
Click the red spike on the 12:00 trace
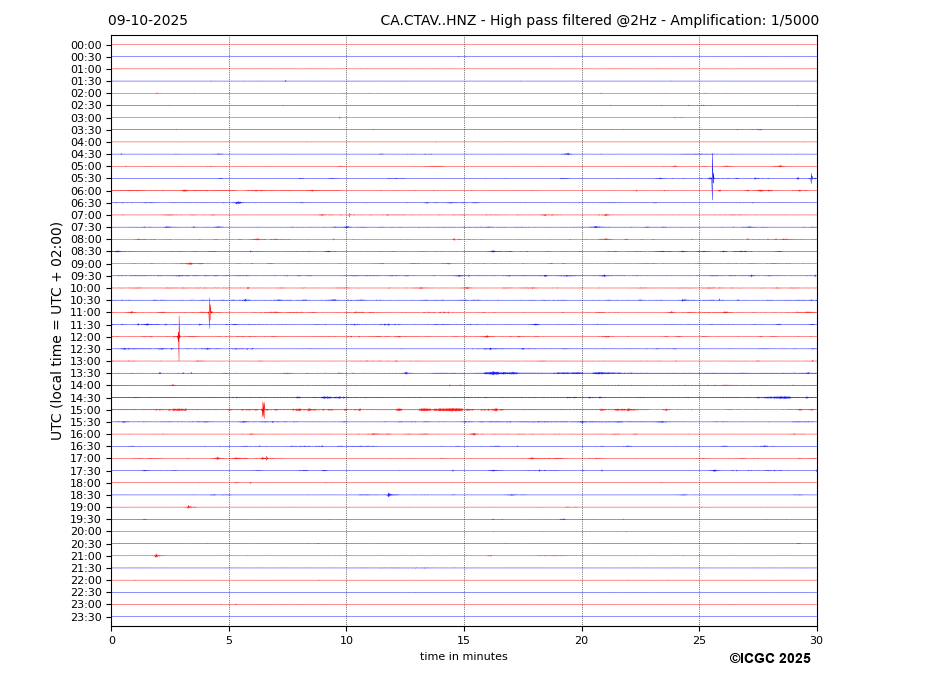pos(179,337)
